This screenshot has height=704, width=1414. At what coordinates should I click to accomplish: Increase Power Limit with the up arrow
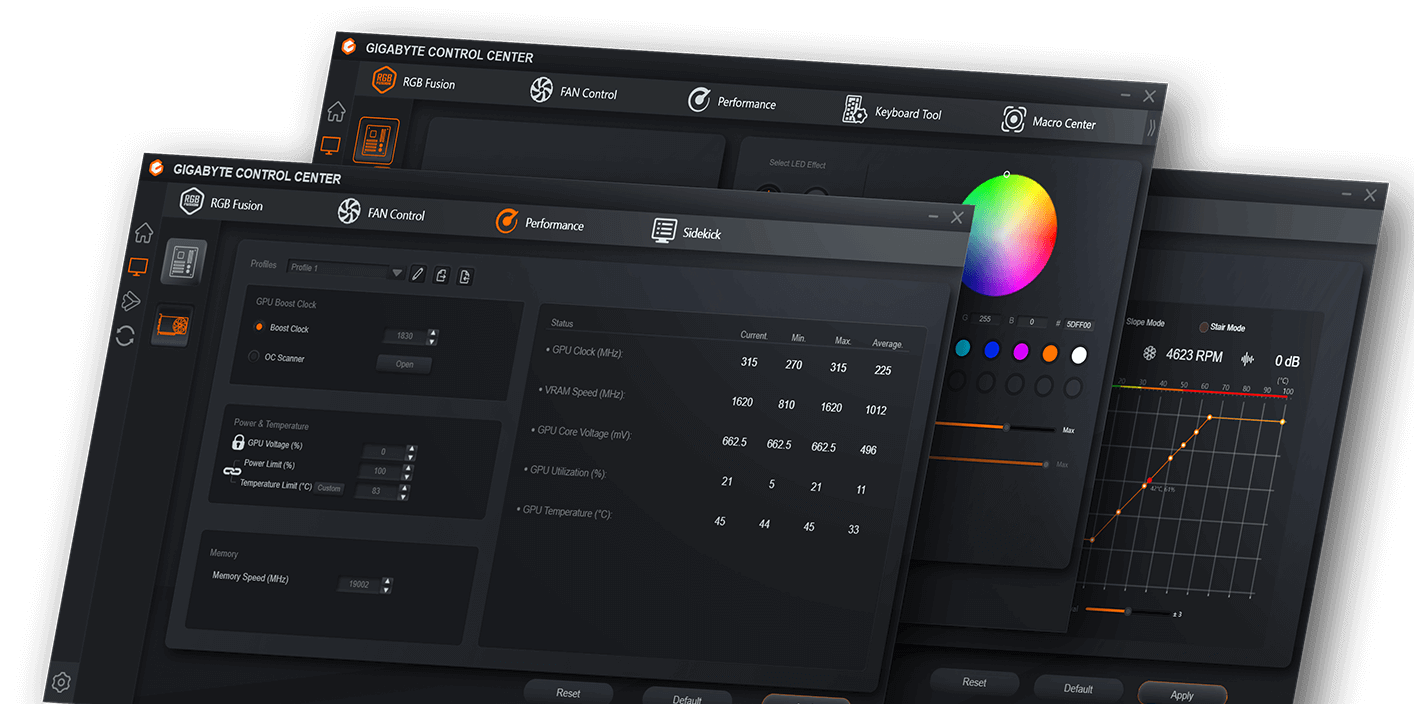(407, 468)
